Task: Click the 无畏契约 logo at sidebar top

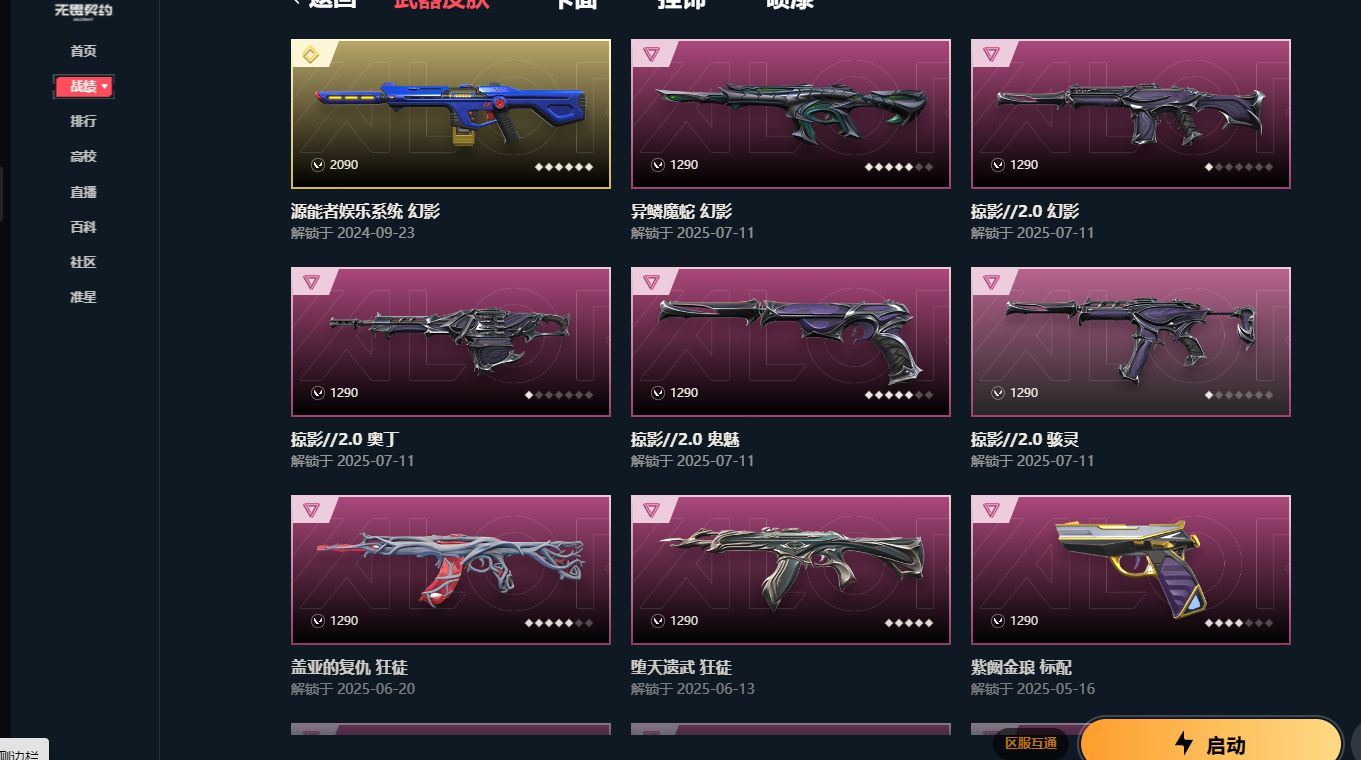Action: 83,9
